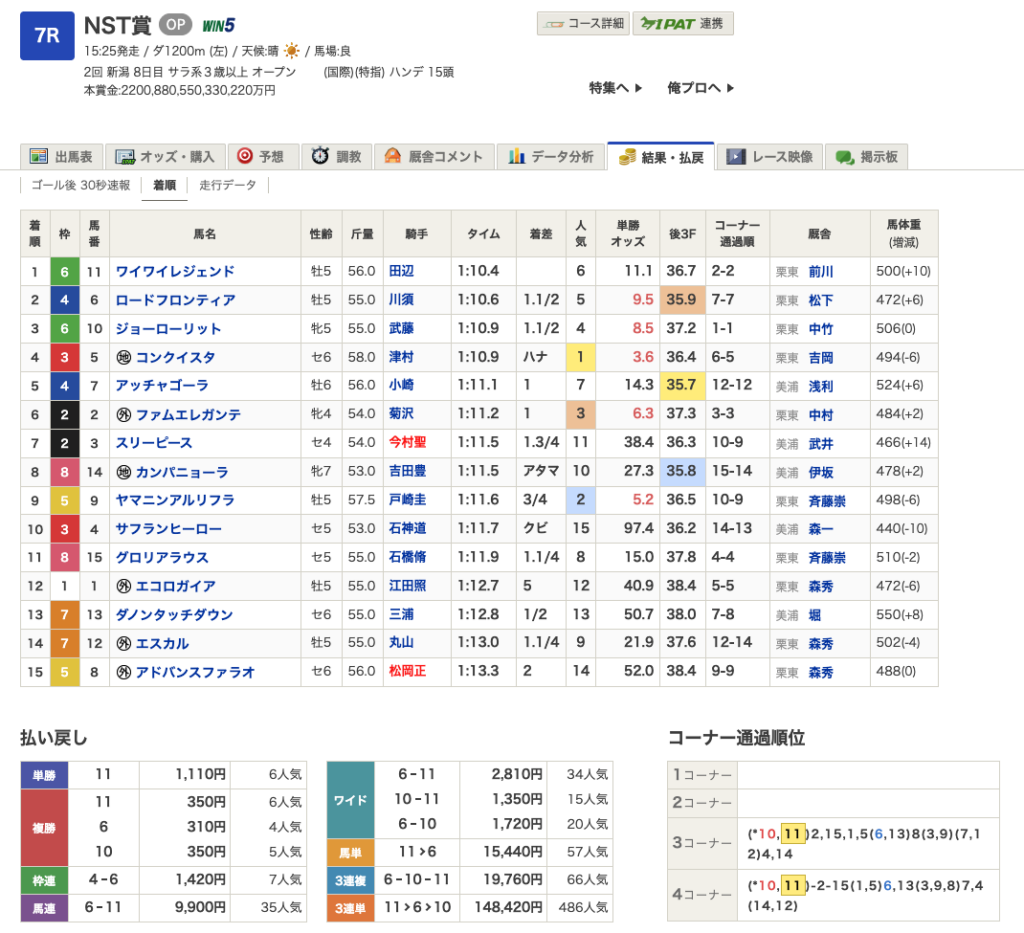Viewport: 1024px width, 933px height.
Task: Click the speech bubble icon beside 掲示板
Action: (x=845, y=157)
